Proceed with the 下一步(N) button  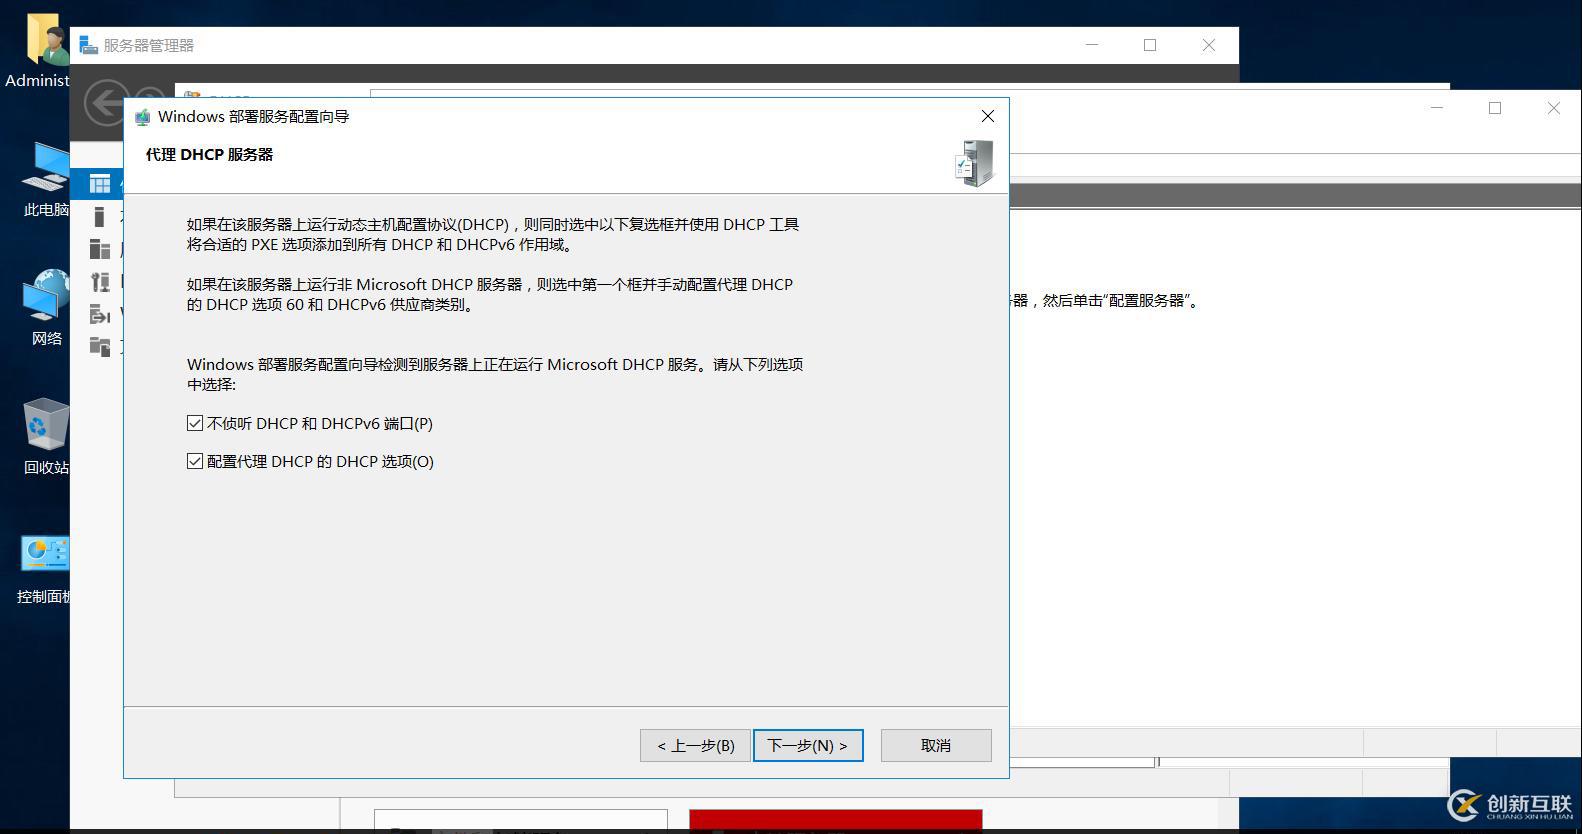[x=808, y=745]
